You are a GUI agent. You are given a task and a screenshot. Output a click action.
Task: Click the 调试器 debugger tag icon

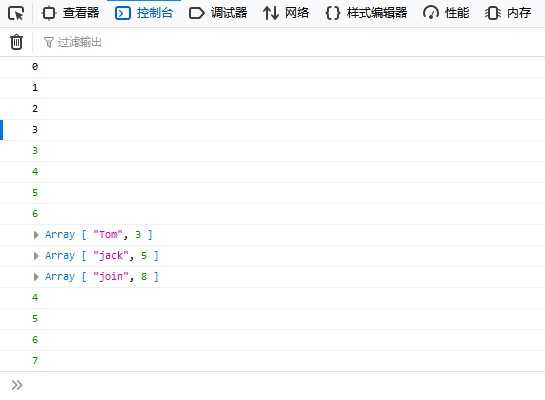point(196,13)
